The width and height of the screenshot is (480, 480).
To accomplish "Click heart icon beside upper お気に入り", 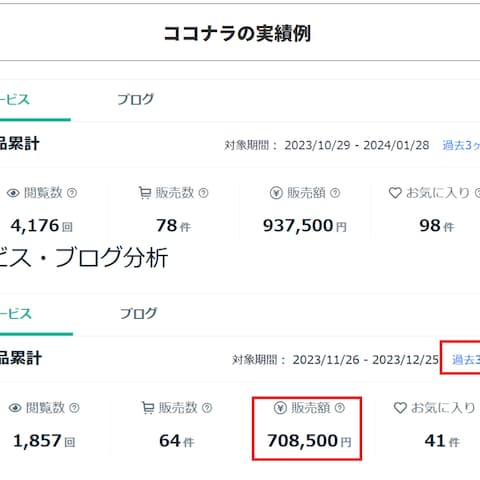I will point(395,193).
